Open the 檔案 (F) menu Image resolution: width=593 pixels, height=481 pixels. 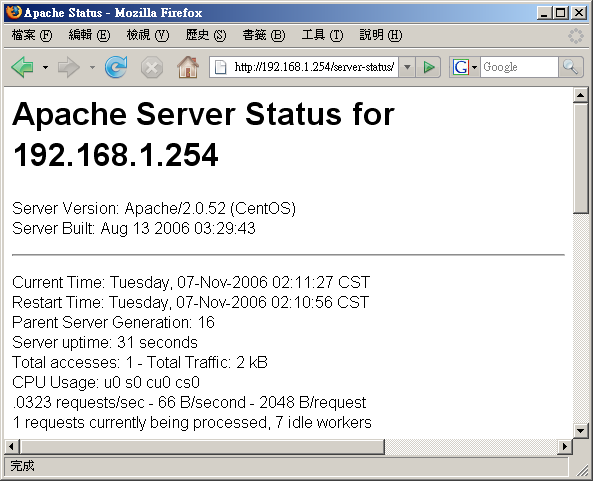coord(32,36)
